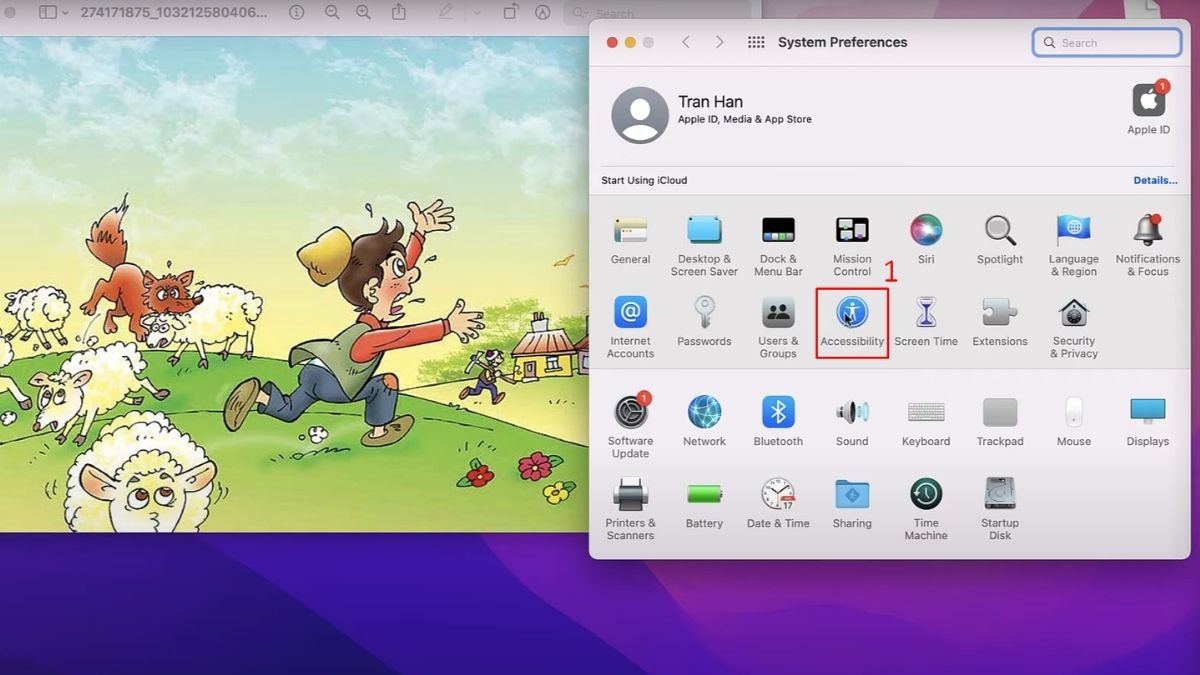Click the Tran Han profile avatar
The height and width of the screenshot is (675, 1200).
(640, 115)
